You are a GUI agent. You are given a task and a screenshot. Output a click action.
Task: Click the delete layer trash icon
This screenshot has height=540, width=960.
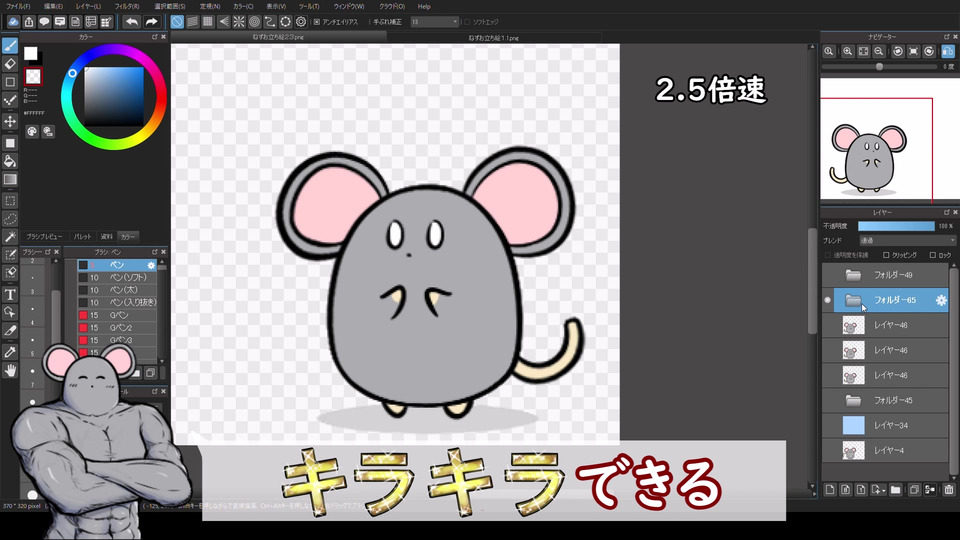tap(948, 490)
